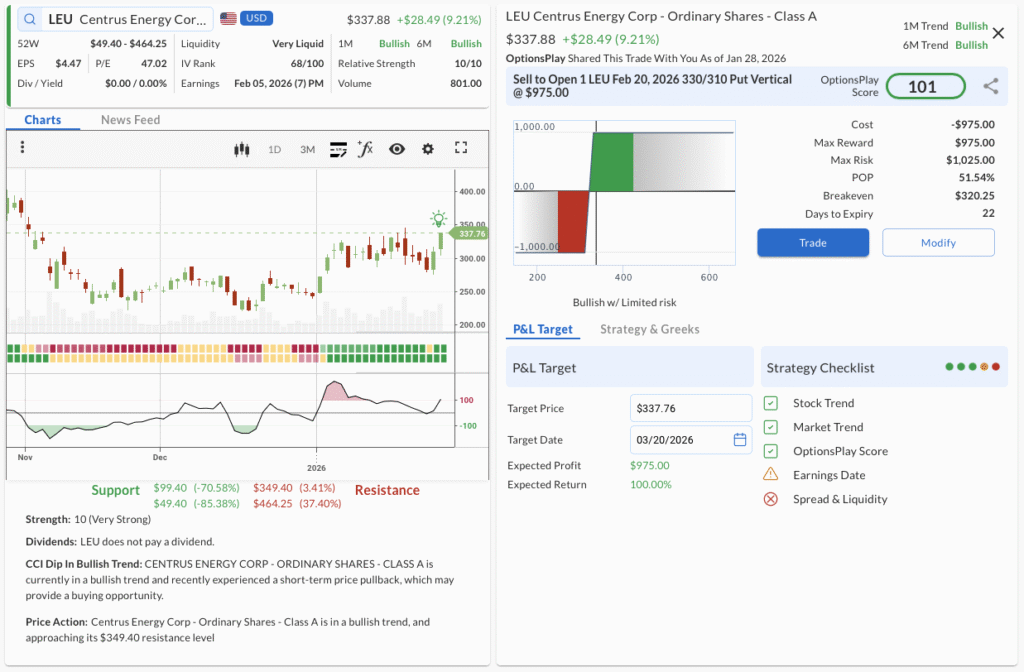Expand the chart to fullscreen

pos(461,148)
